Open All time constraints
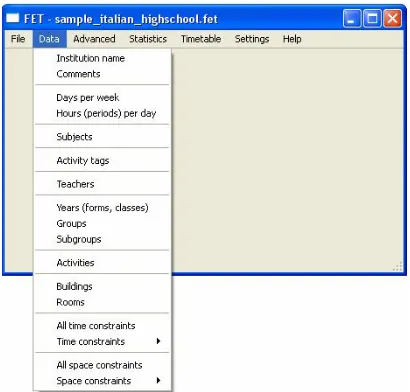Viewport: 410px width, 392px height. [x=103, y=326]
